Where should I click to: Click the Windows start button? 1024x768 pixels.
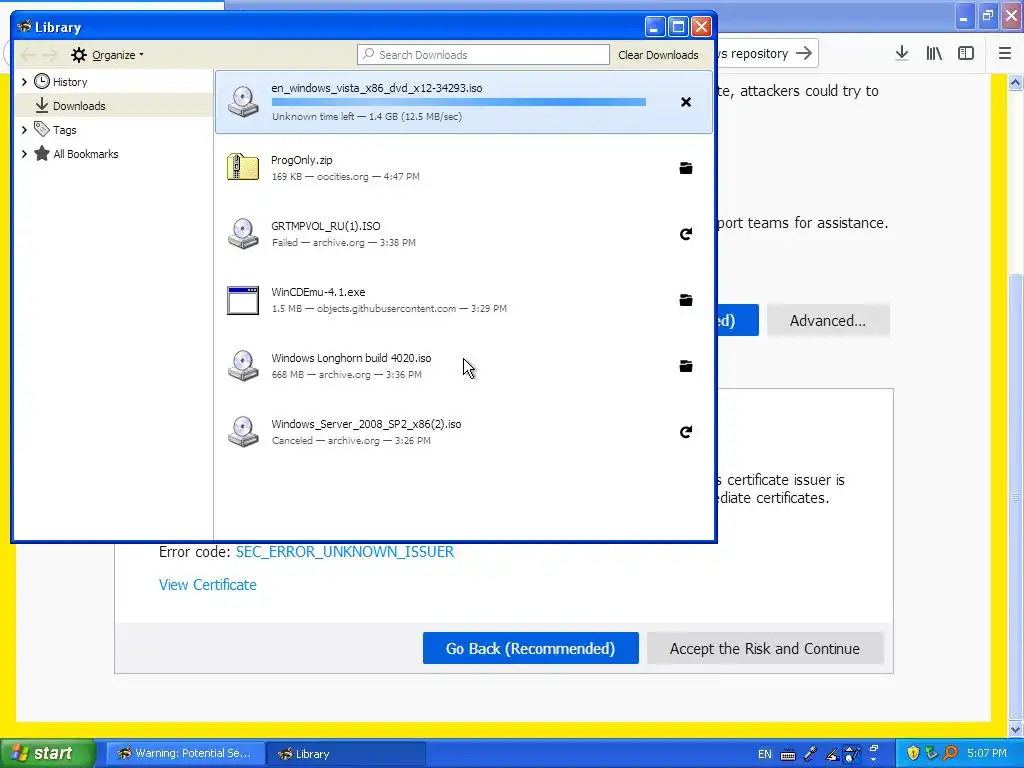[x=47, y=753]
